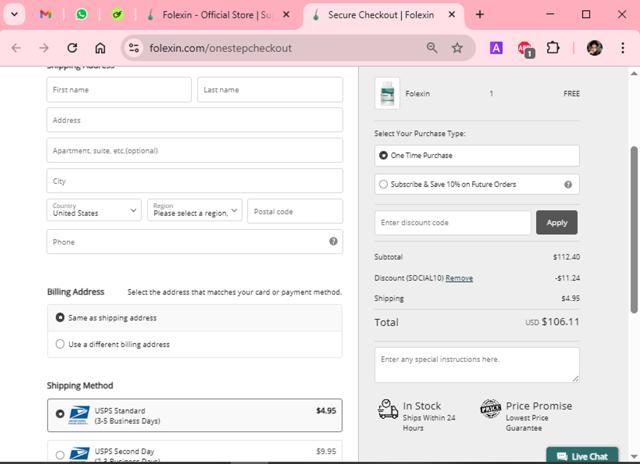
Task: Show the Phone field help tooltip icon
Action: pyautogui.click(x=333, y=242)
